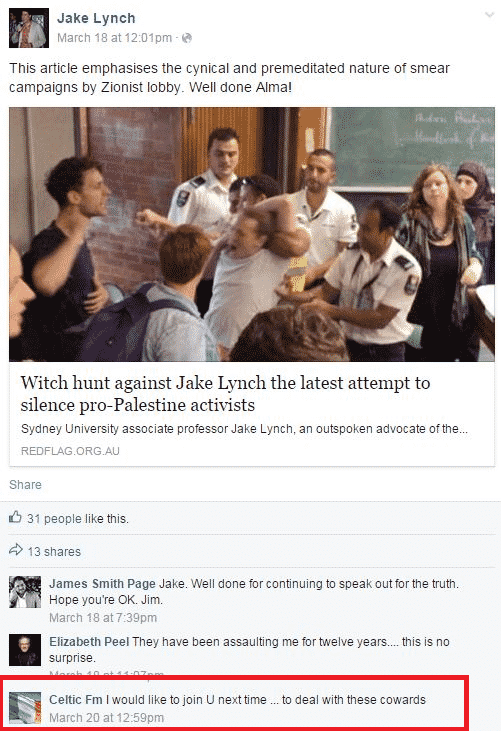501x731 pixels.
Task: Click the Elizabeth Peel commenter name
Action: click(x=89, y=642)
